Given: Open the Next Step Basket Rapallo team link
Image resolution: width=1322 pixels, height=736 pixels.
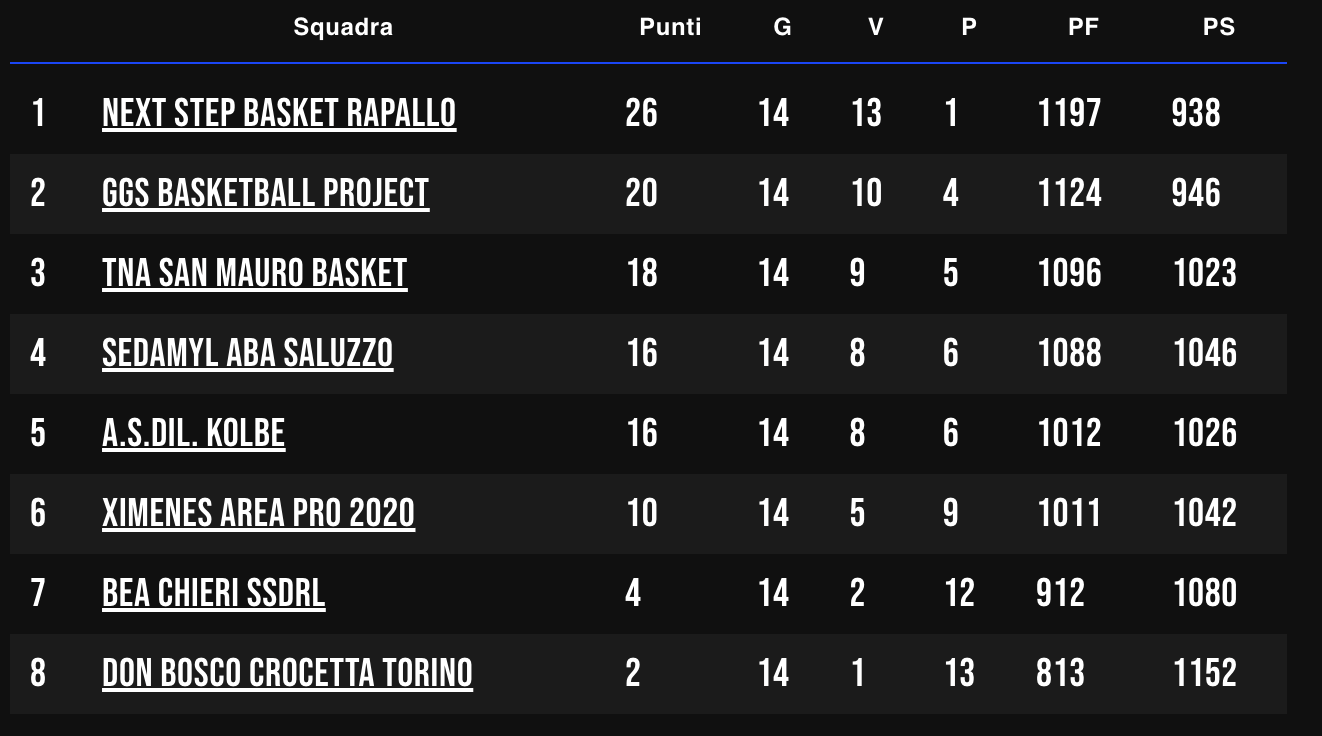Looking at the screenshot, I should [279, 113].
